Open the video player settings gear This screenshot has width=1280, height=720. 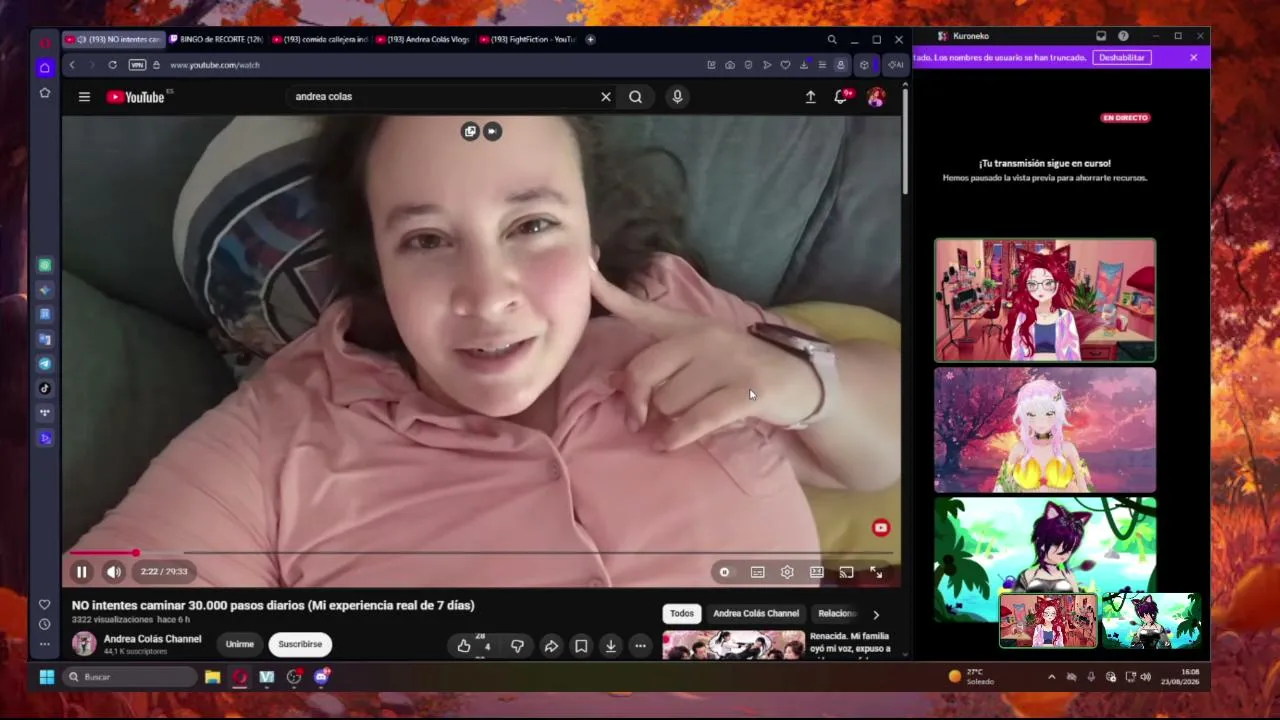787,572
